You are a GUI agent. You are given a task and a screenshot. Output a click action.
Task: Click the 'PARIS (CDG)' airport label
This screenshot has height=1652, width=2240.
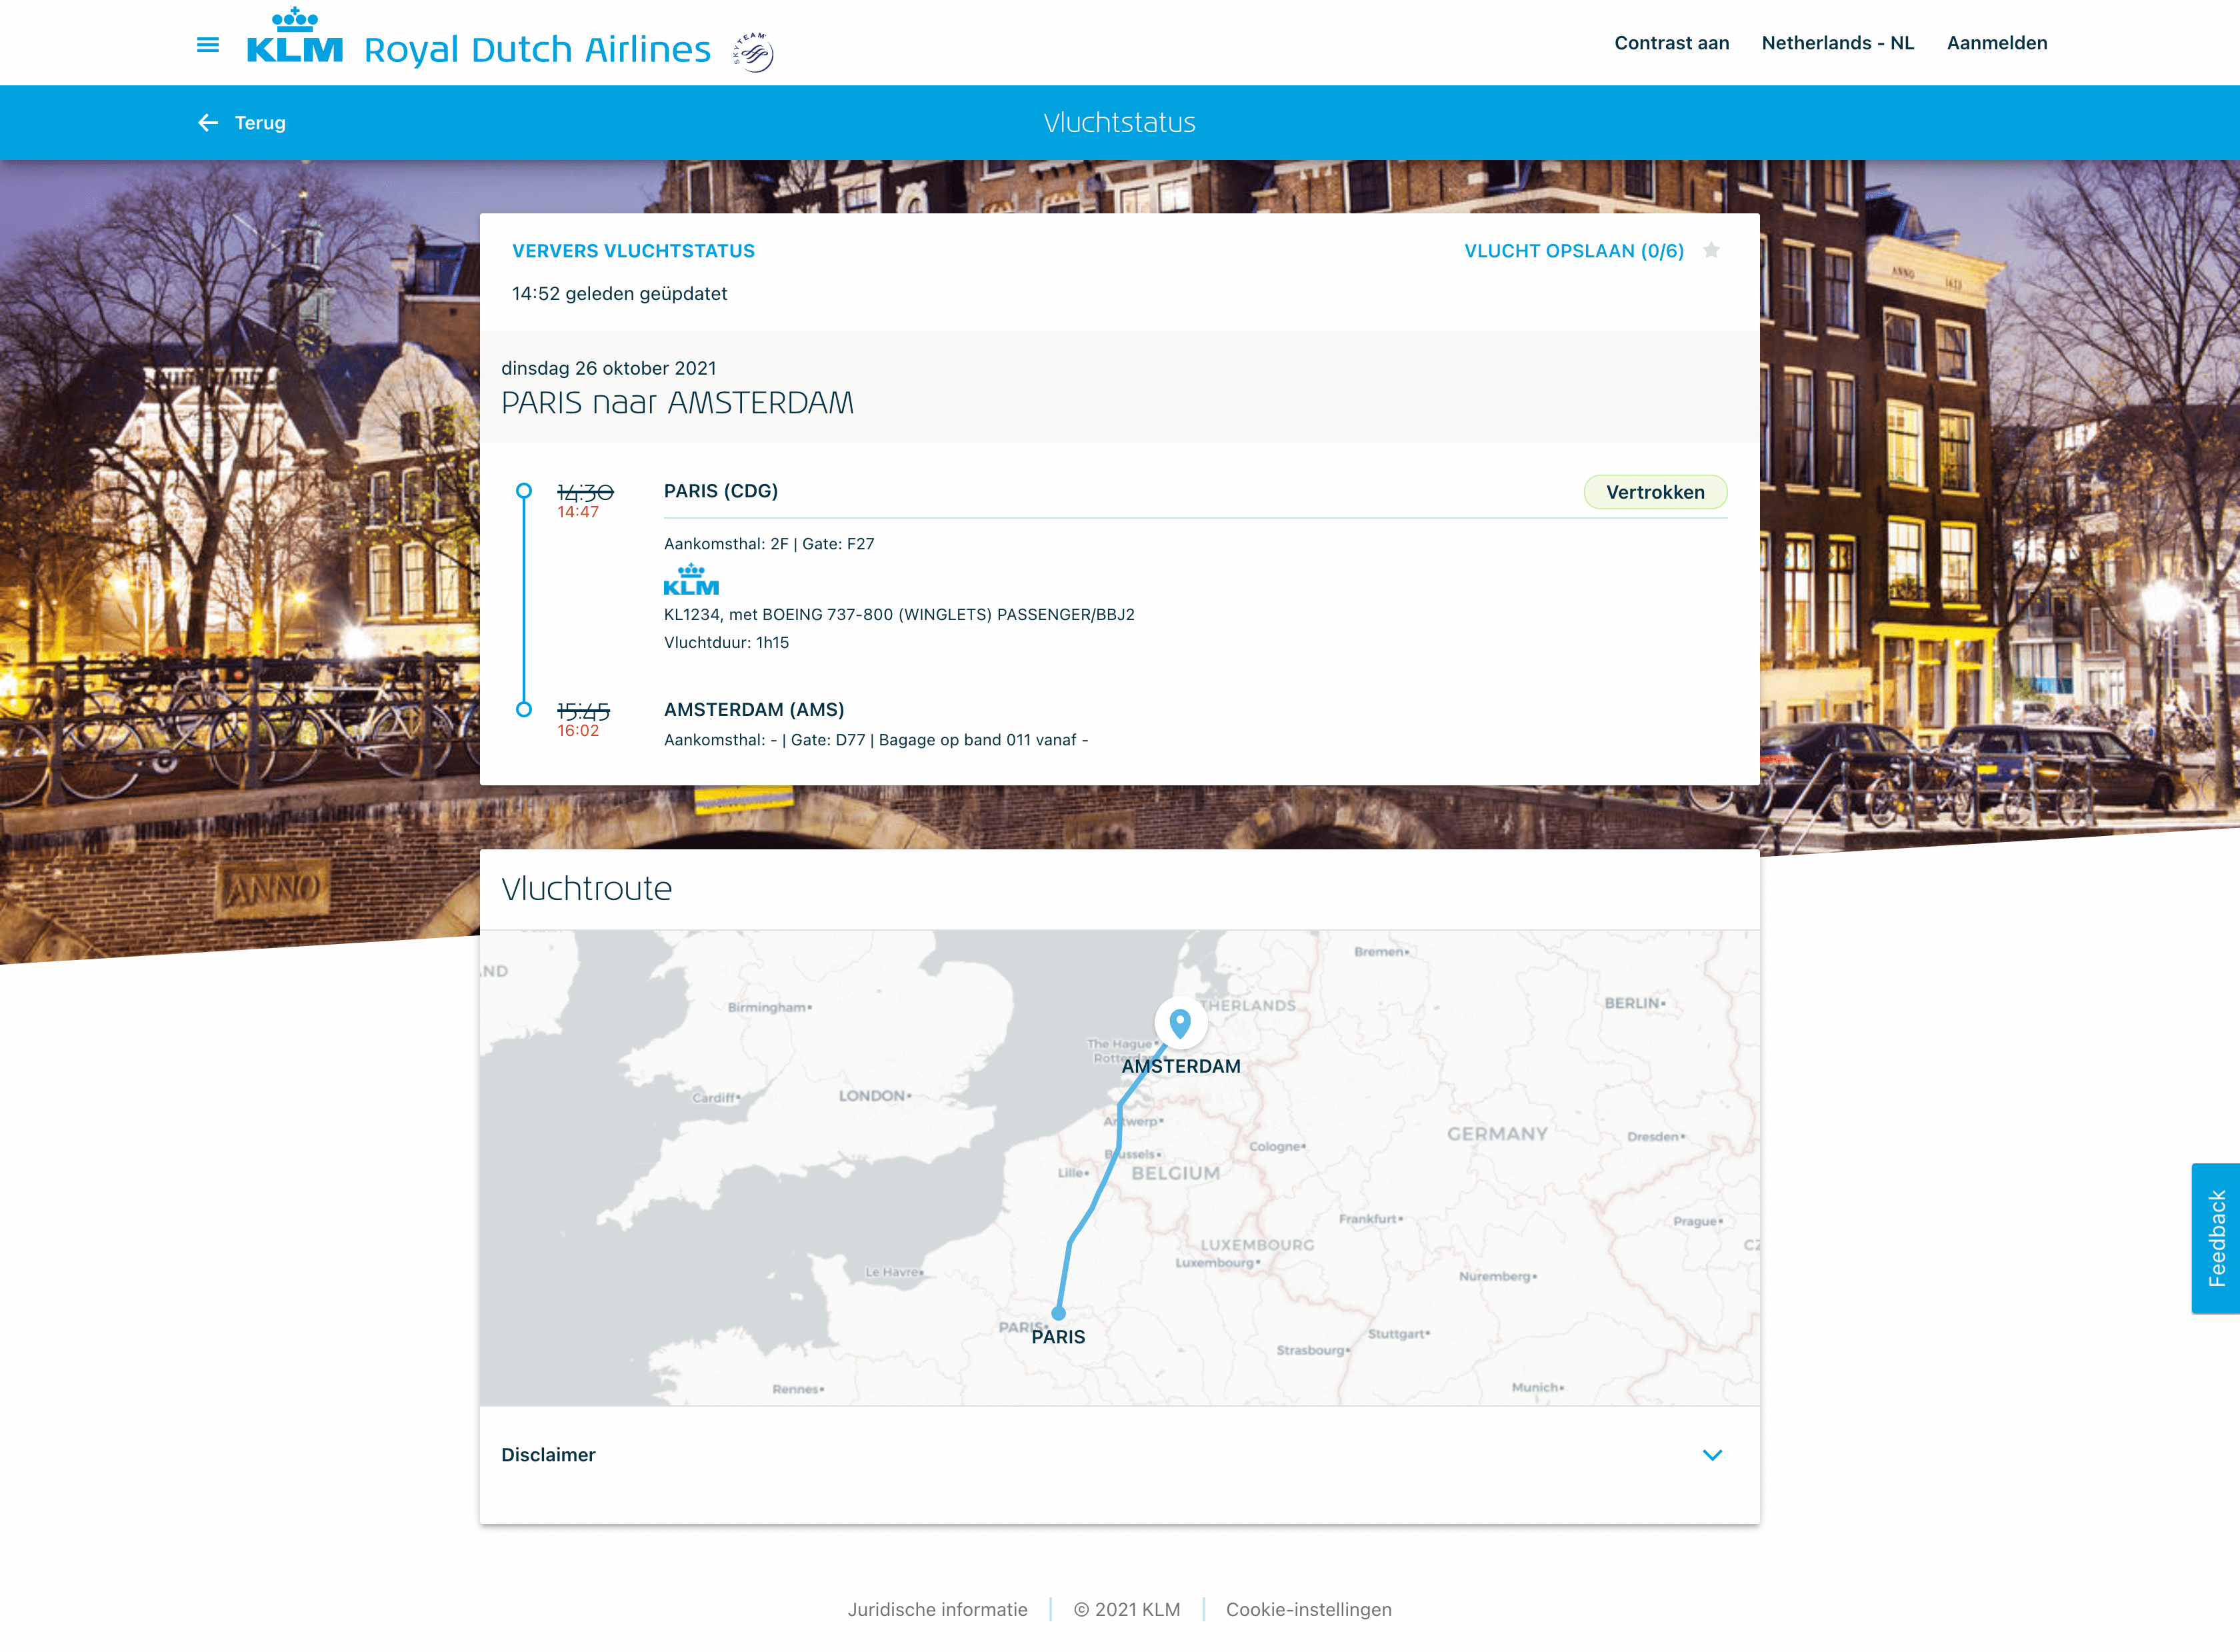tap(721, 491)
